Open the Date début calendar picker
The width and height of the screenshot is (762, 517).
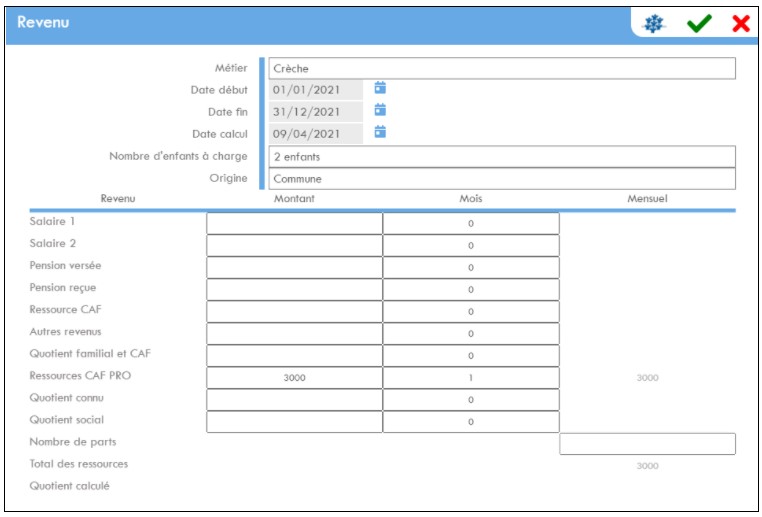[x=380, y=88]
